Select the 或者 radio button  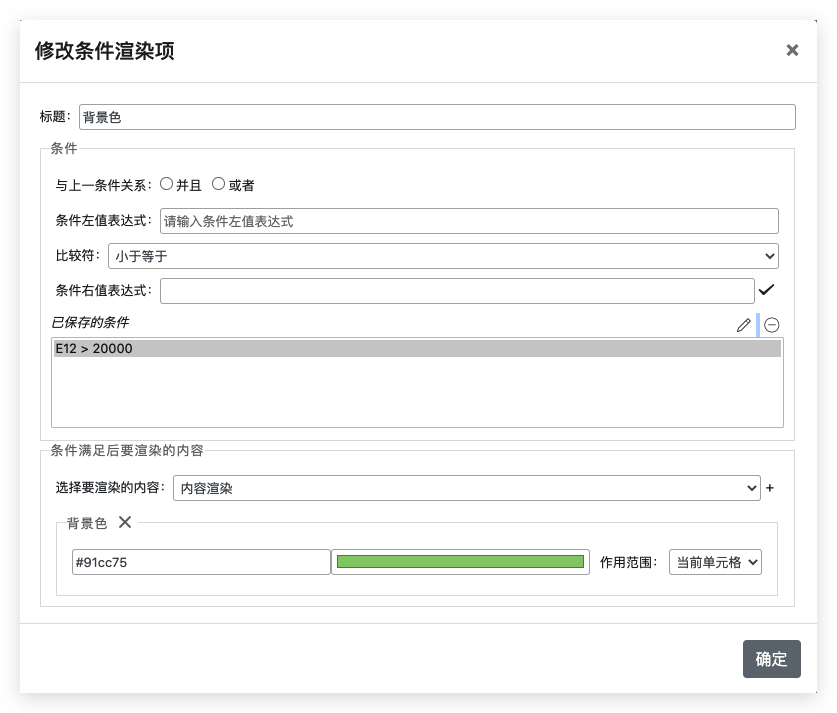pos(218,184)
